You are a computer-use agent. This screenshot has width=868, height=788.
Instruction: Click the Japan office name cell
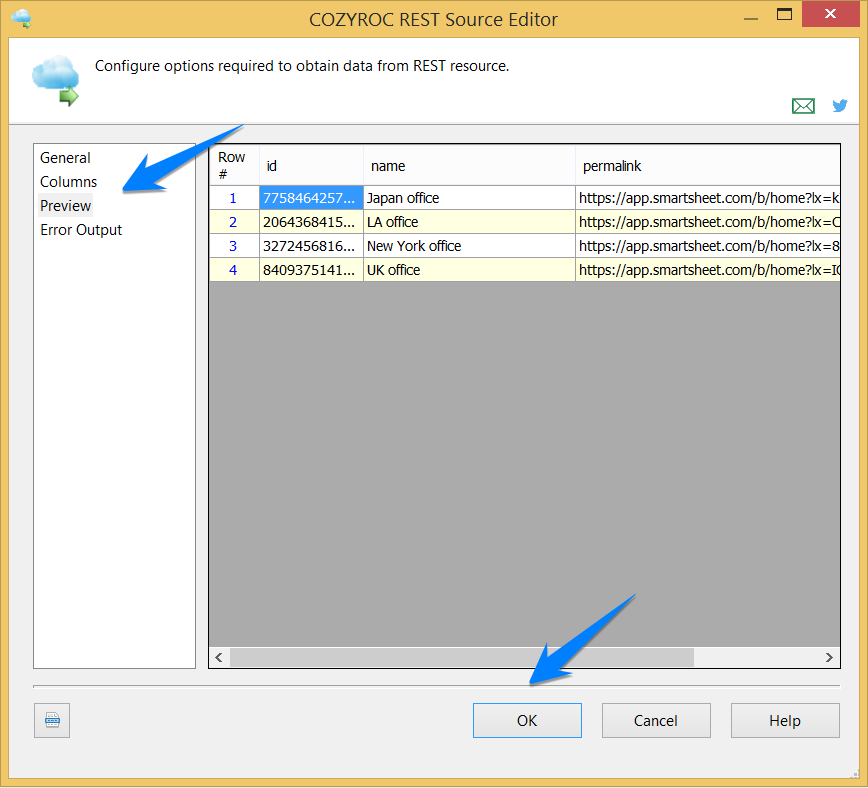469,198
